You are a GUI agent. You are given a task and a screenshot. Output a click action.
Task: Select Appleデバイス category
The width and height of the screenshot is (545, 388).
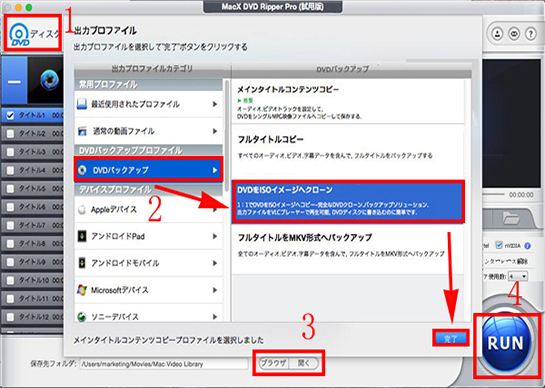pyautogui.click(x=148, y=209)
